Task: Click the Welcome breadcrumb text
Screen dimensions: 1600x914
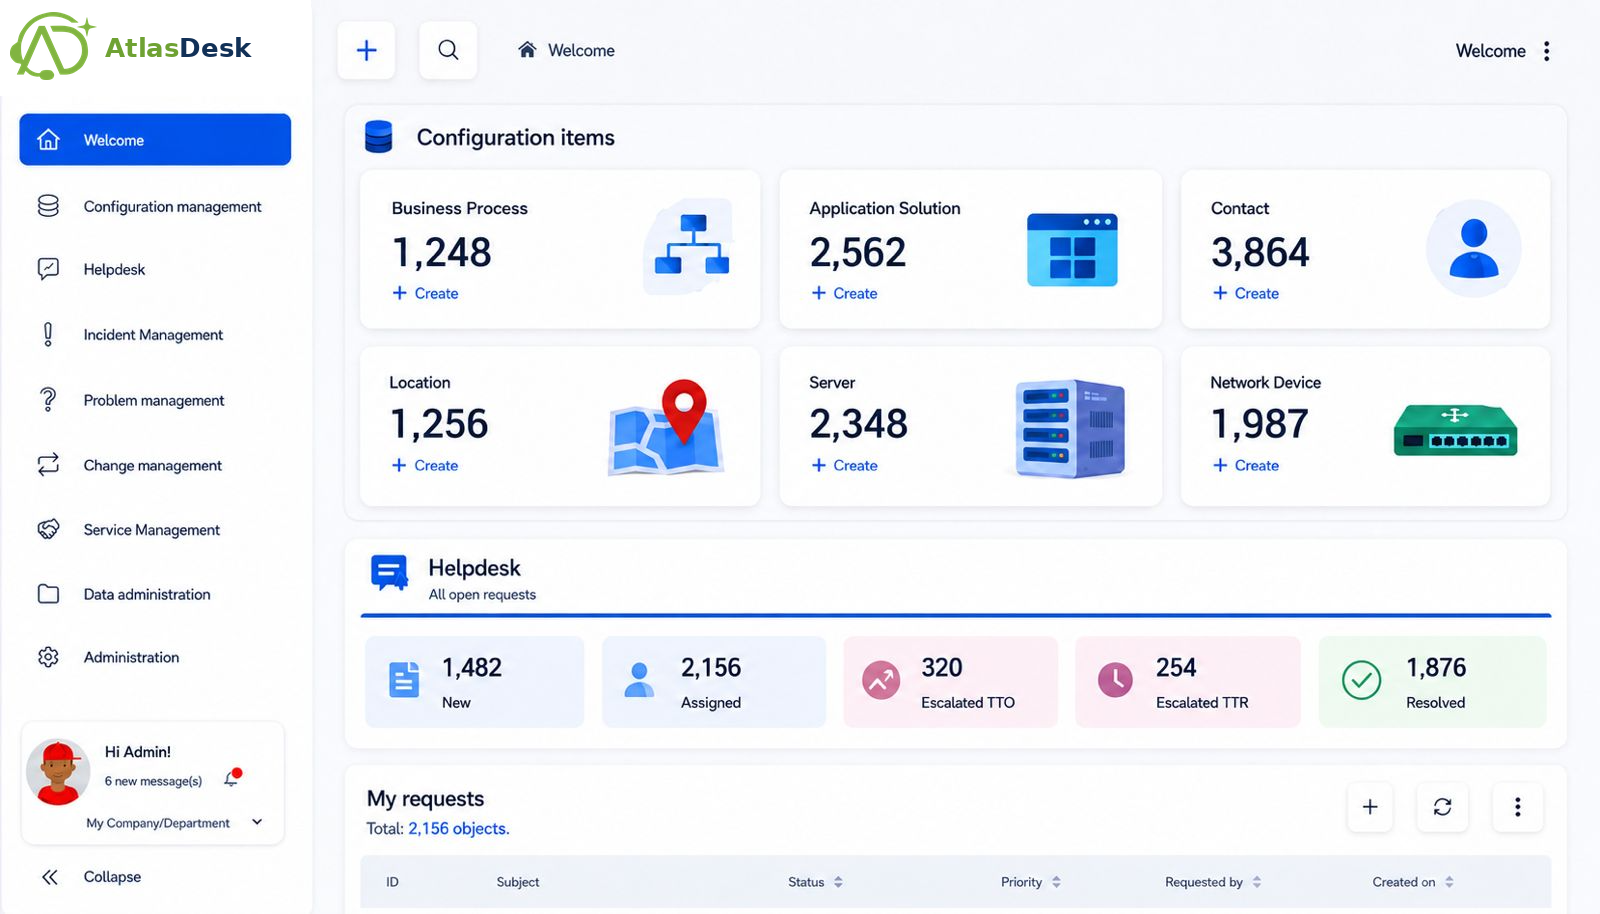Action: tap(581, 50)
